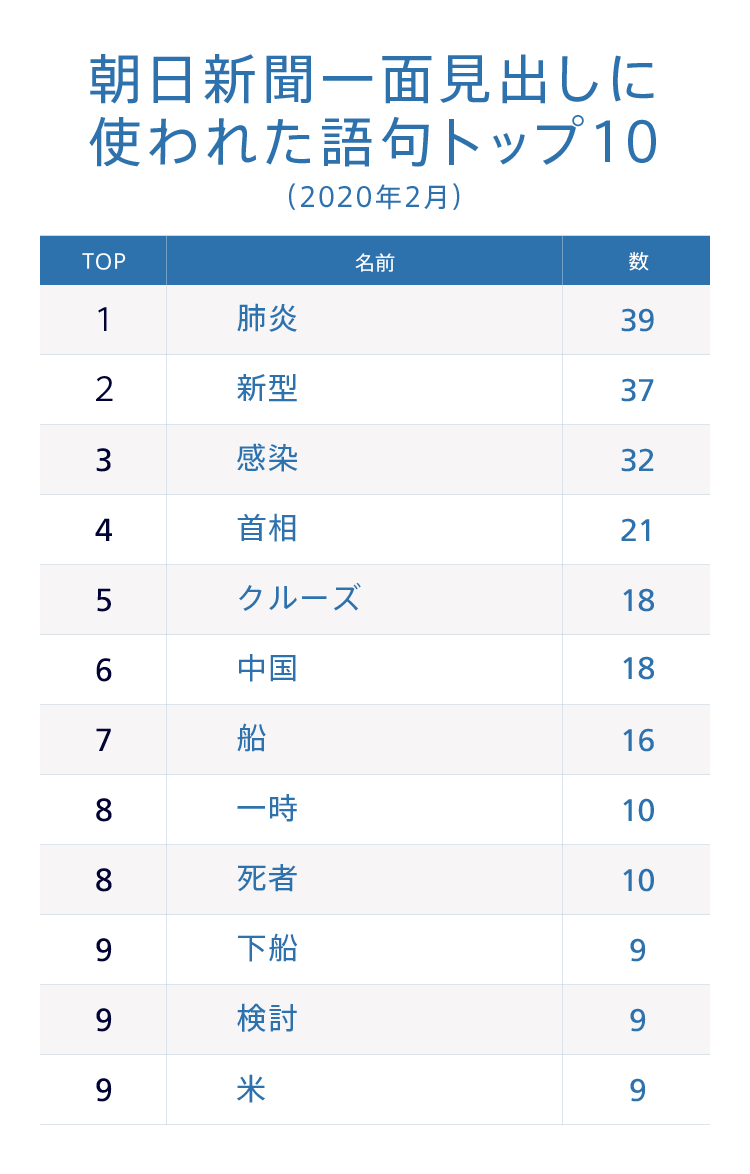Click the 検討 entry
Image resolution: width=750 pixels, height=1174 pixels.
(267, 1019)
